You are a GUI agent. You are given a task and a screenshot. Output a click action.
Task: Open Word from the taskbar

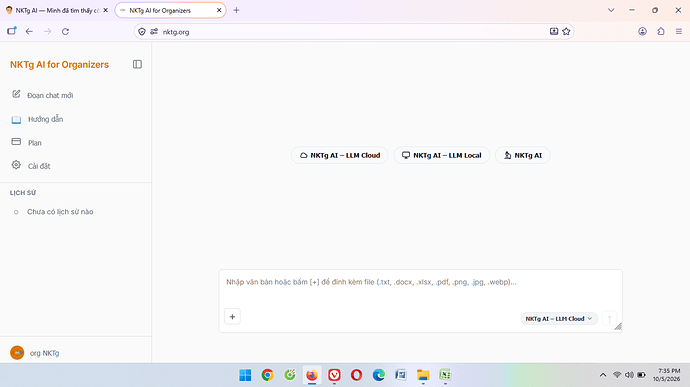click(x=401, y=375)
